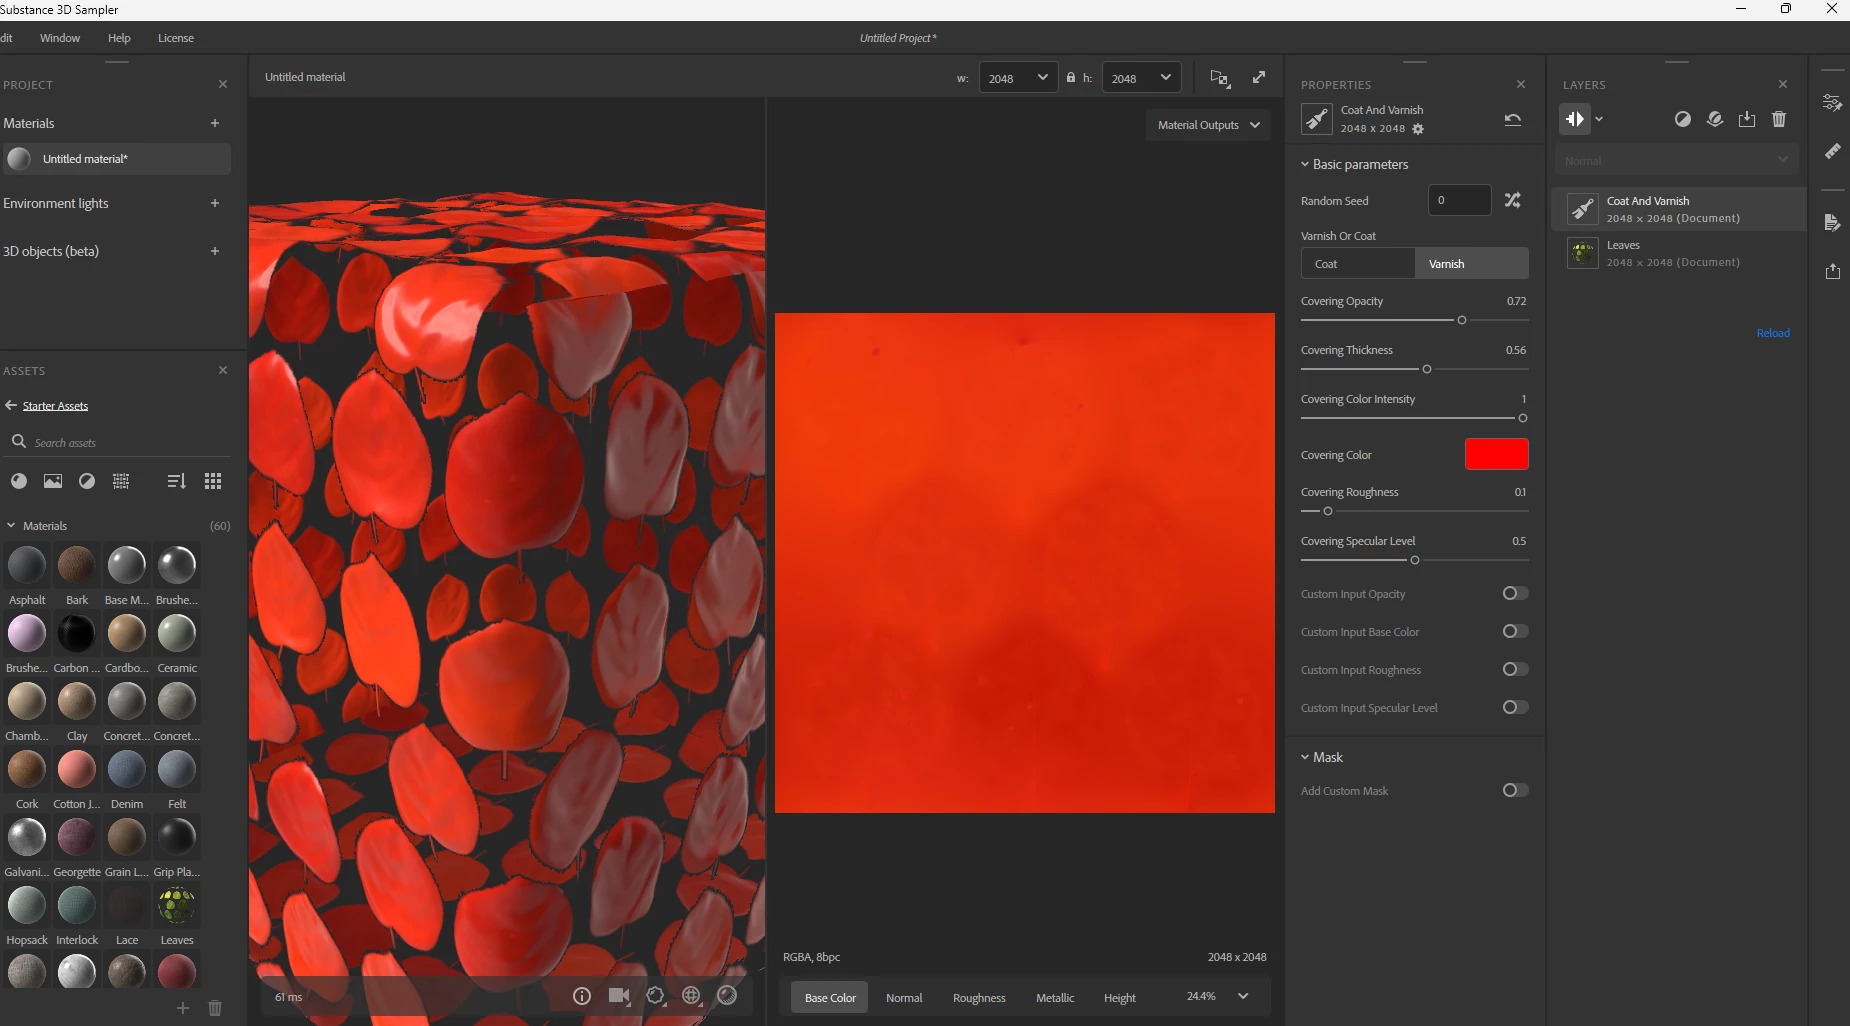Switch to the Normal output tab
The height and width of the screenshot is (1026, 1850).
tap(904, 998)
